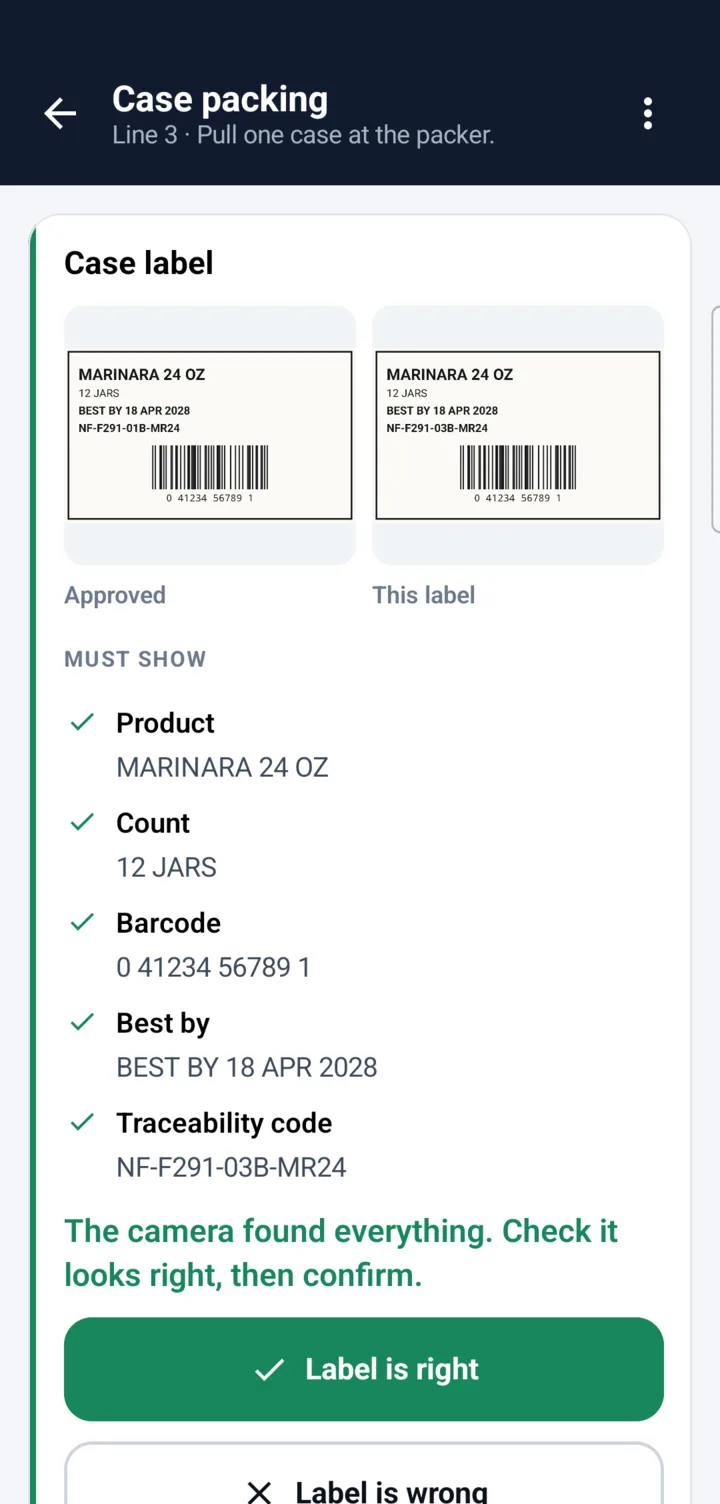Tap the 0 41234 56789 1 barcode value

213,967
